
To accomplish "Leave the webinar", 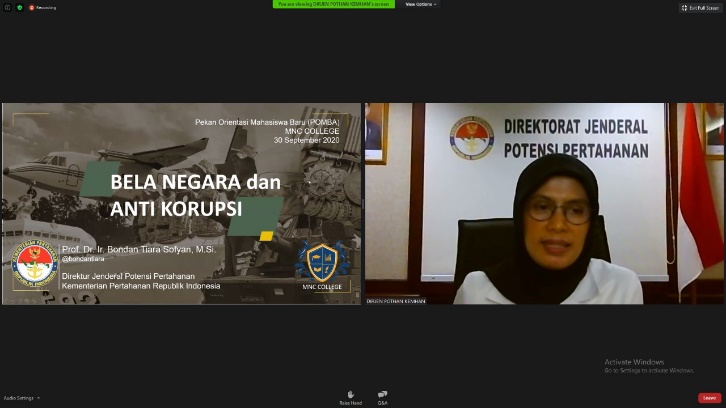I will pyautogui.click(x=709, y=397).
